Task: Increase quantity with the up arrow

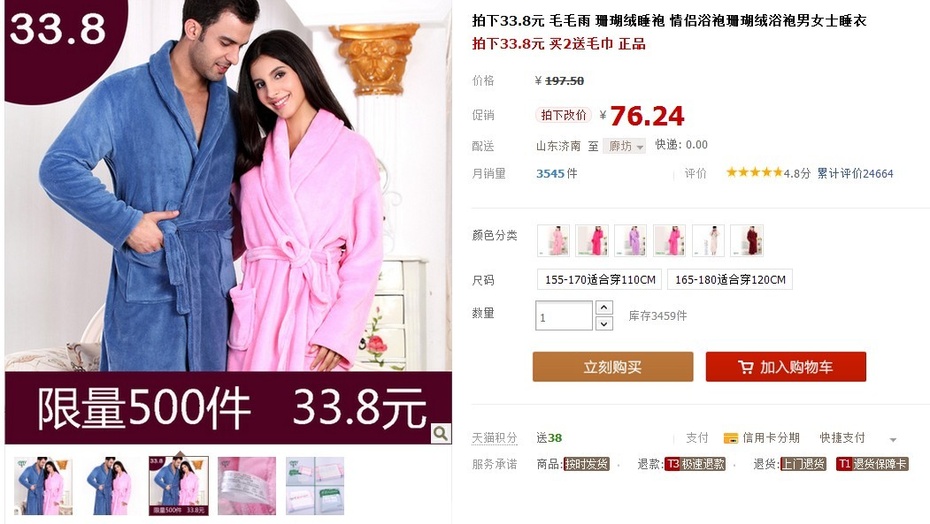Action: [x=604, y=307]
